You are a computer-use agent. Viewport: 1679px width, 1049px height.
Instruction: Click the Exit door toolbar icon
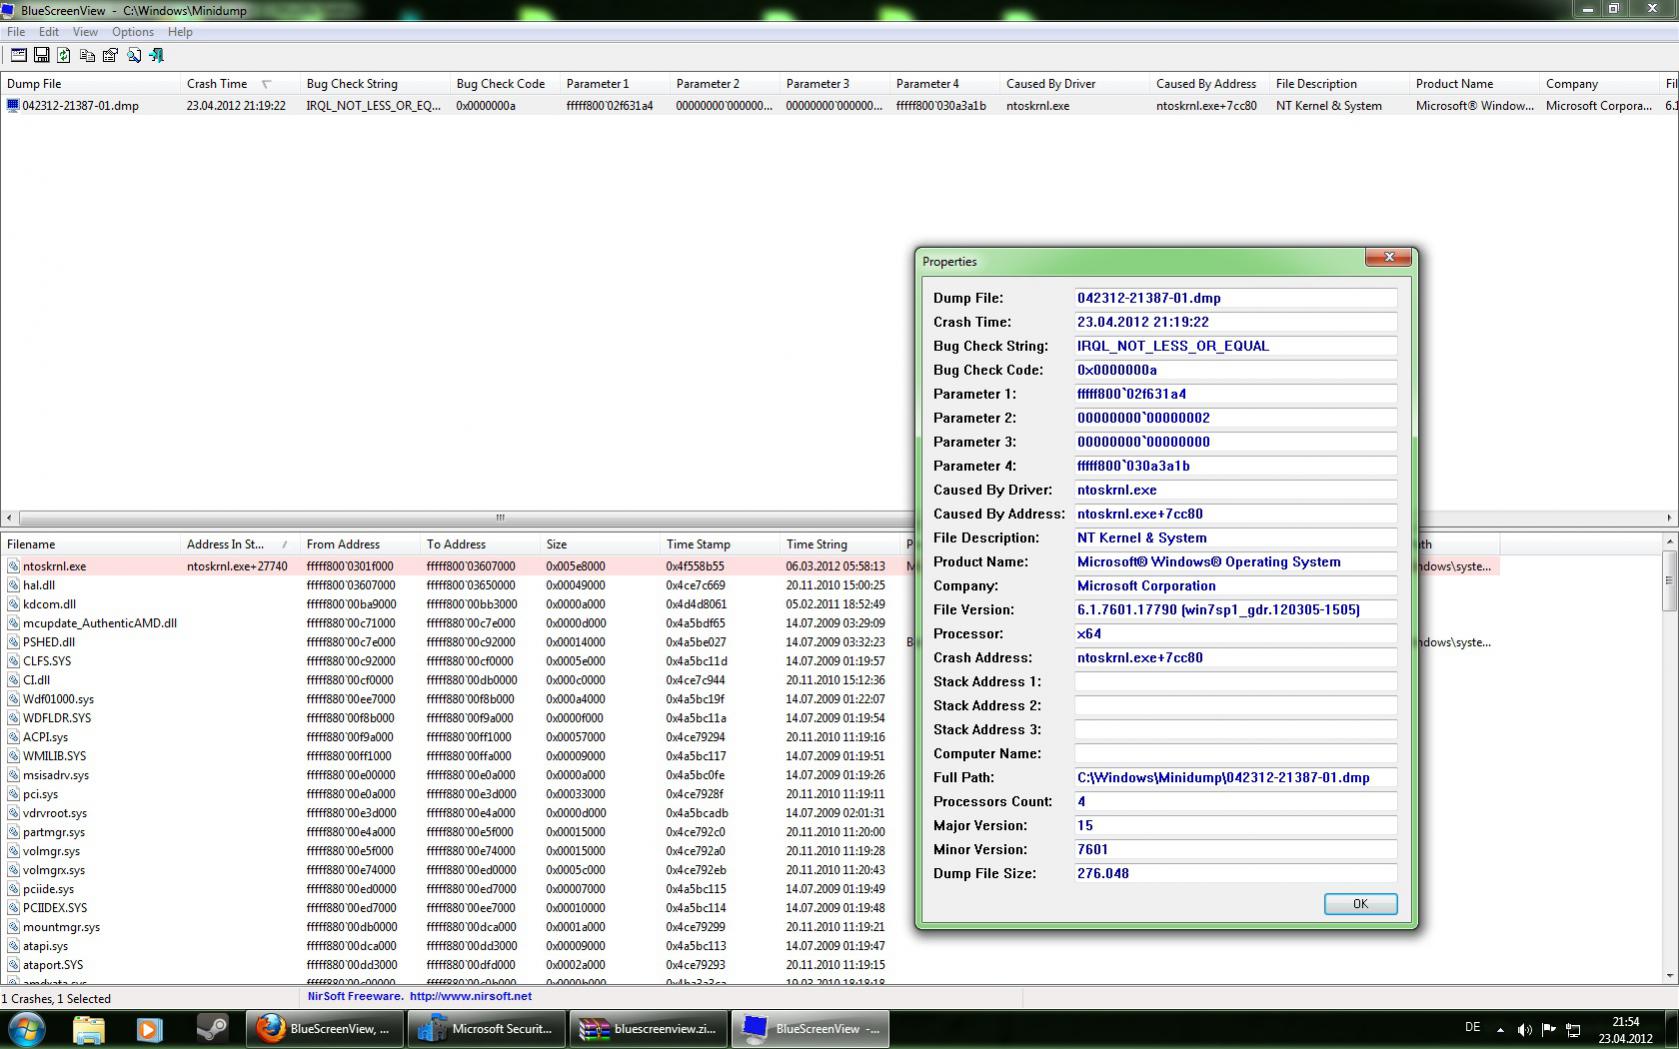point(156,55)
